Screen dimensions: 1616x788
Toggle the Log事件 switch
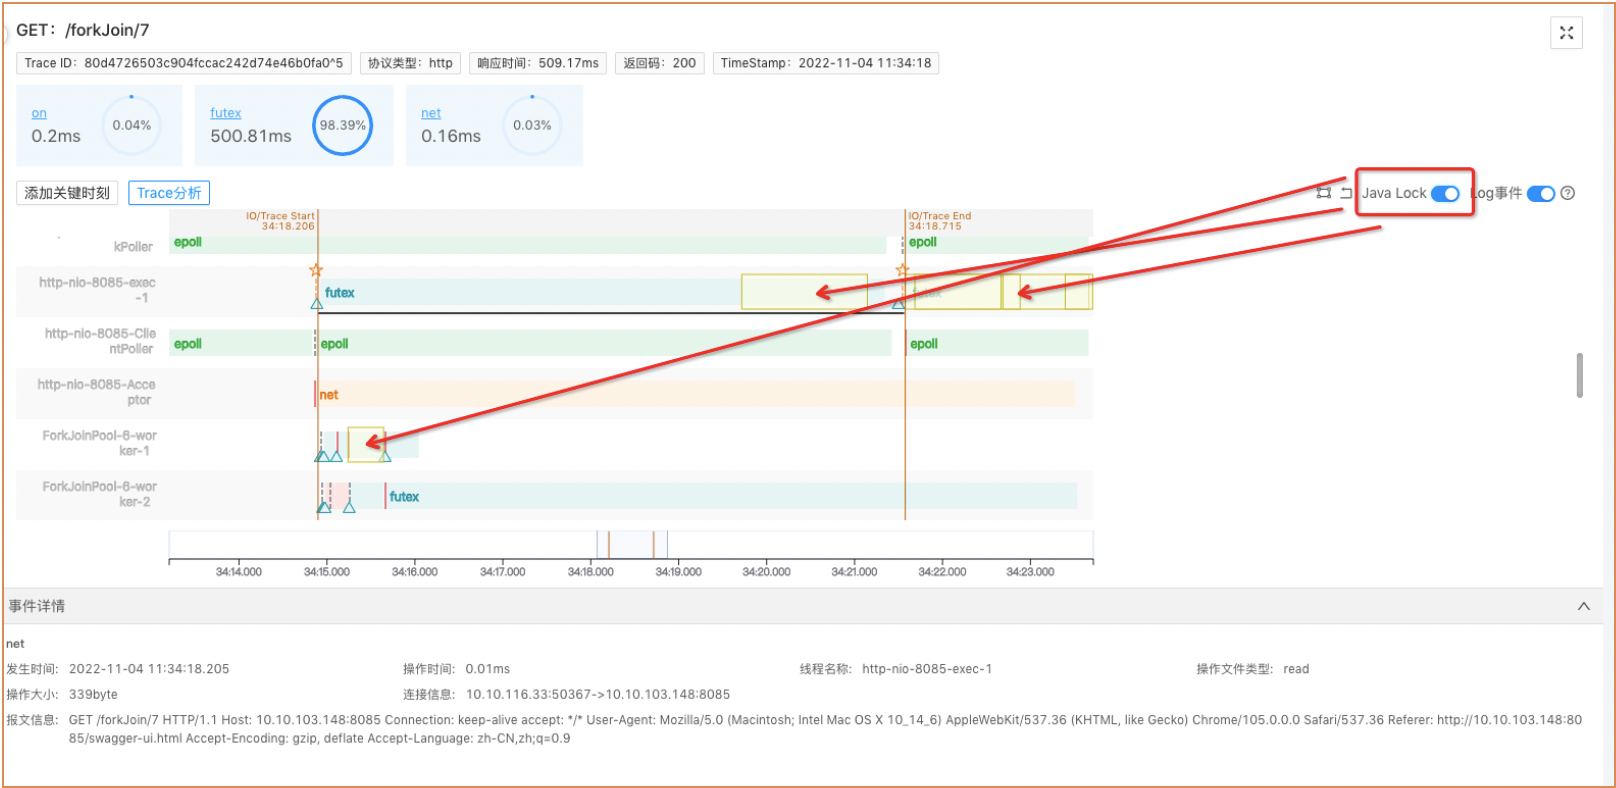point(1540,194)
